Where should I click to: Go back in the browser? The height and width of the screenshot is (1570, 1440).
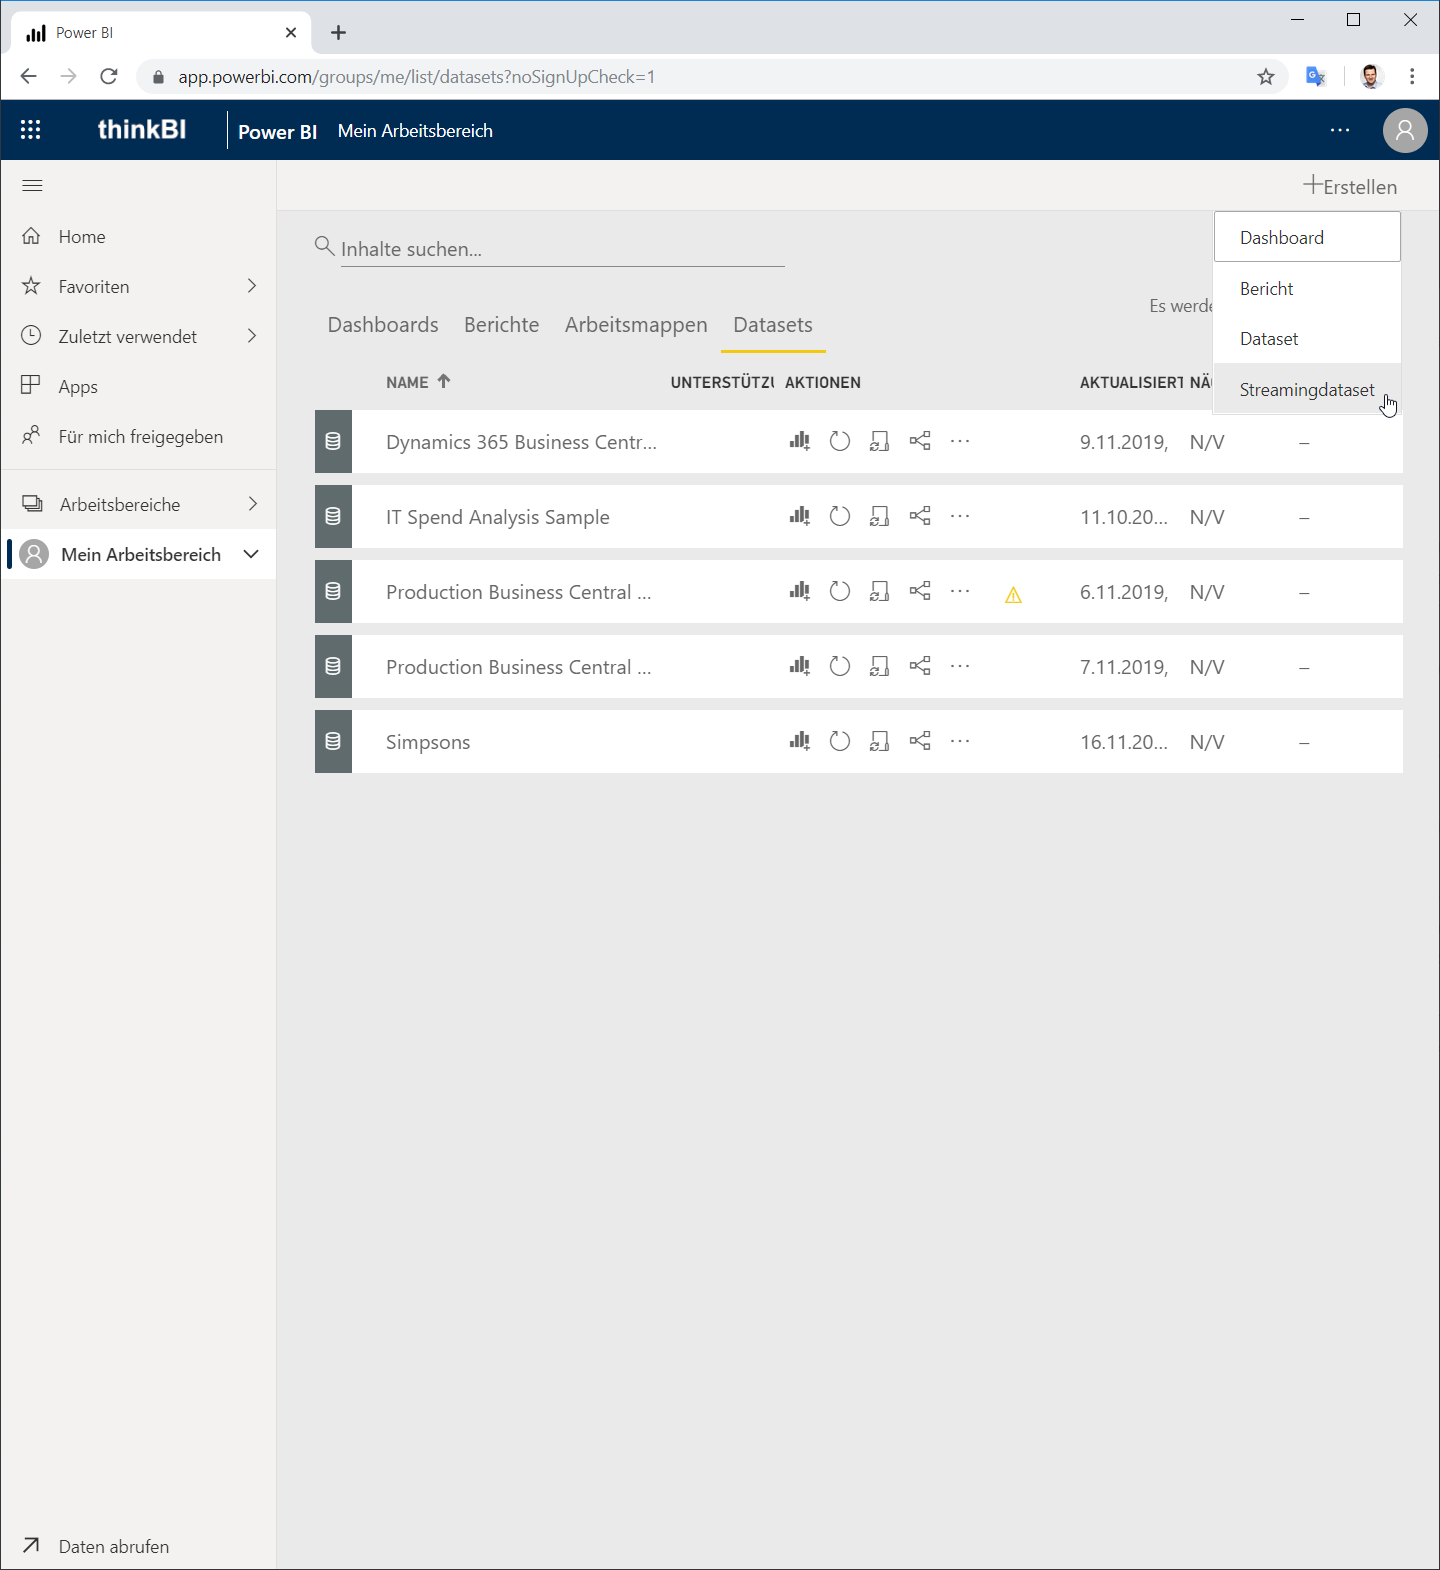tap(28, 77)
